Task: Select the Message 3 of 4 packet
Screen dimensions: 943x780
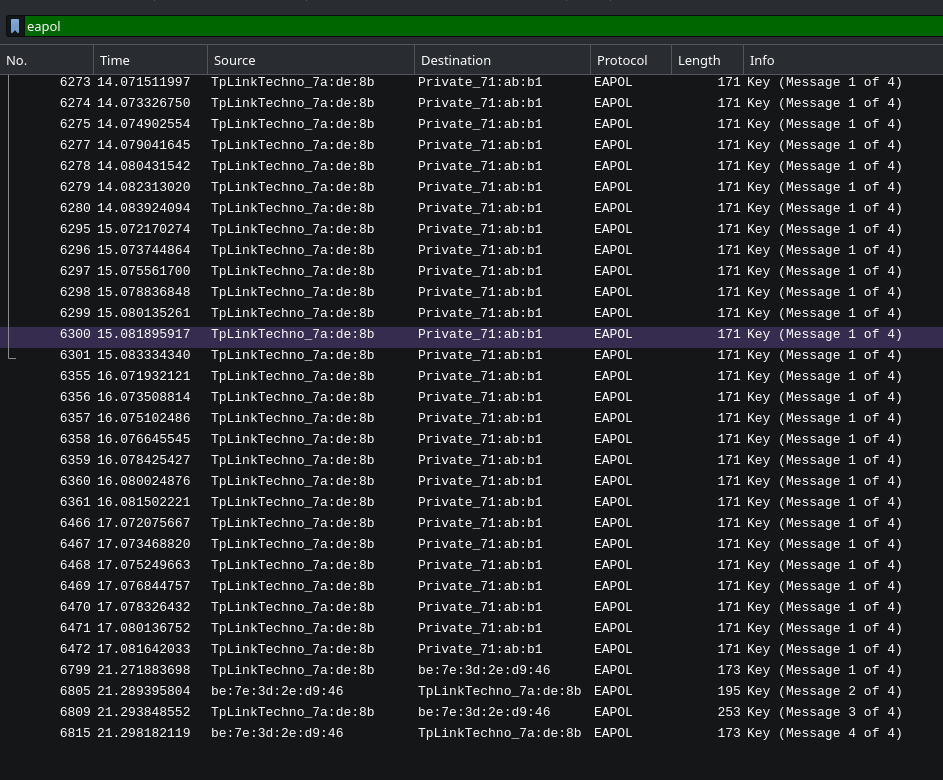Action: coord(400,712)
